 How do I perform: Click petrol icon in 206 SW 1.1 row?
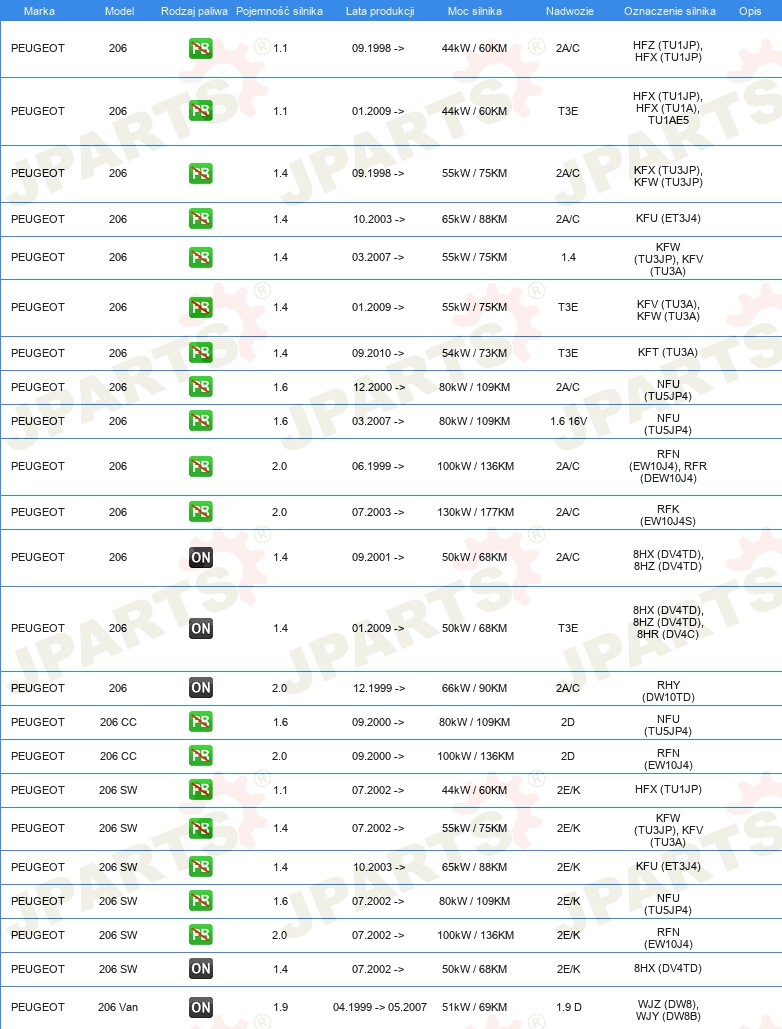[201, 790]
